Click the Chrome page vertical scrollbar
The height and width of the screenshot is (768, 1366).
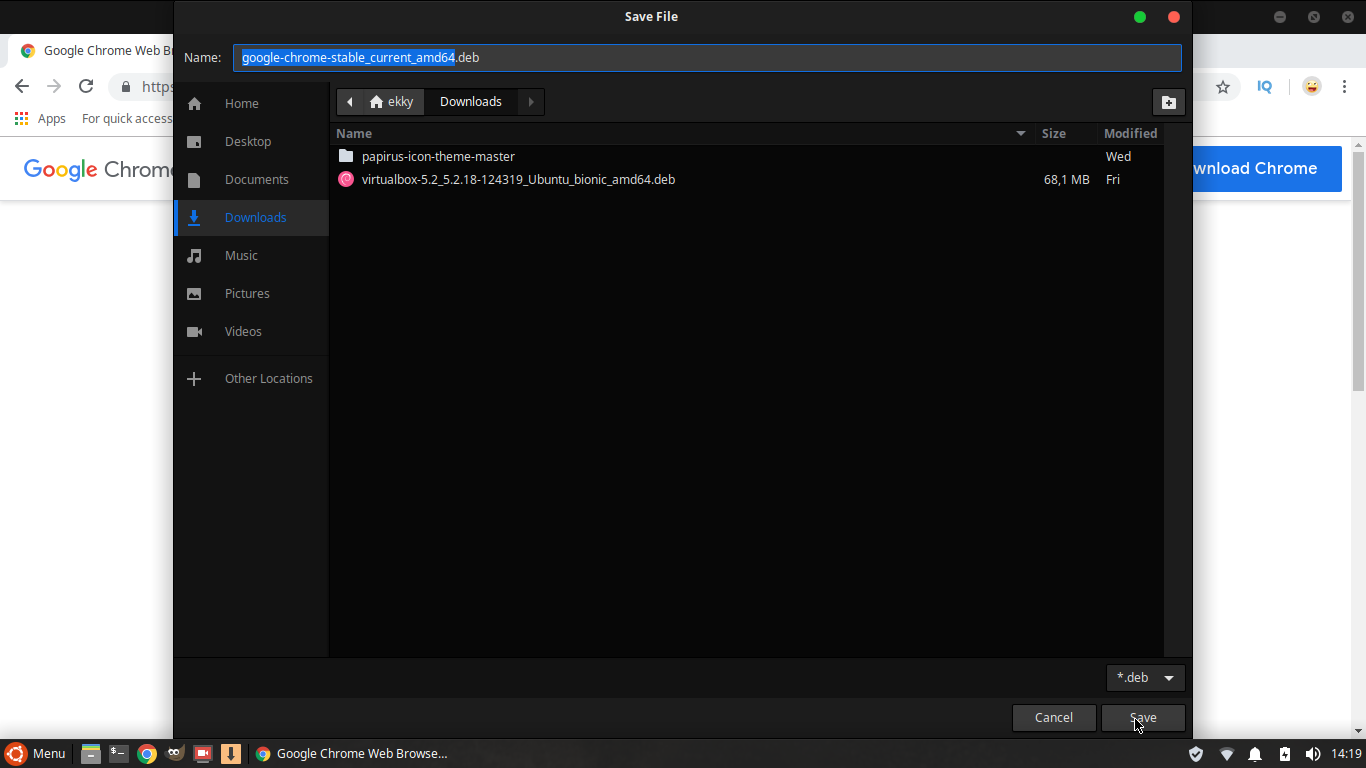point(1358,270)
